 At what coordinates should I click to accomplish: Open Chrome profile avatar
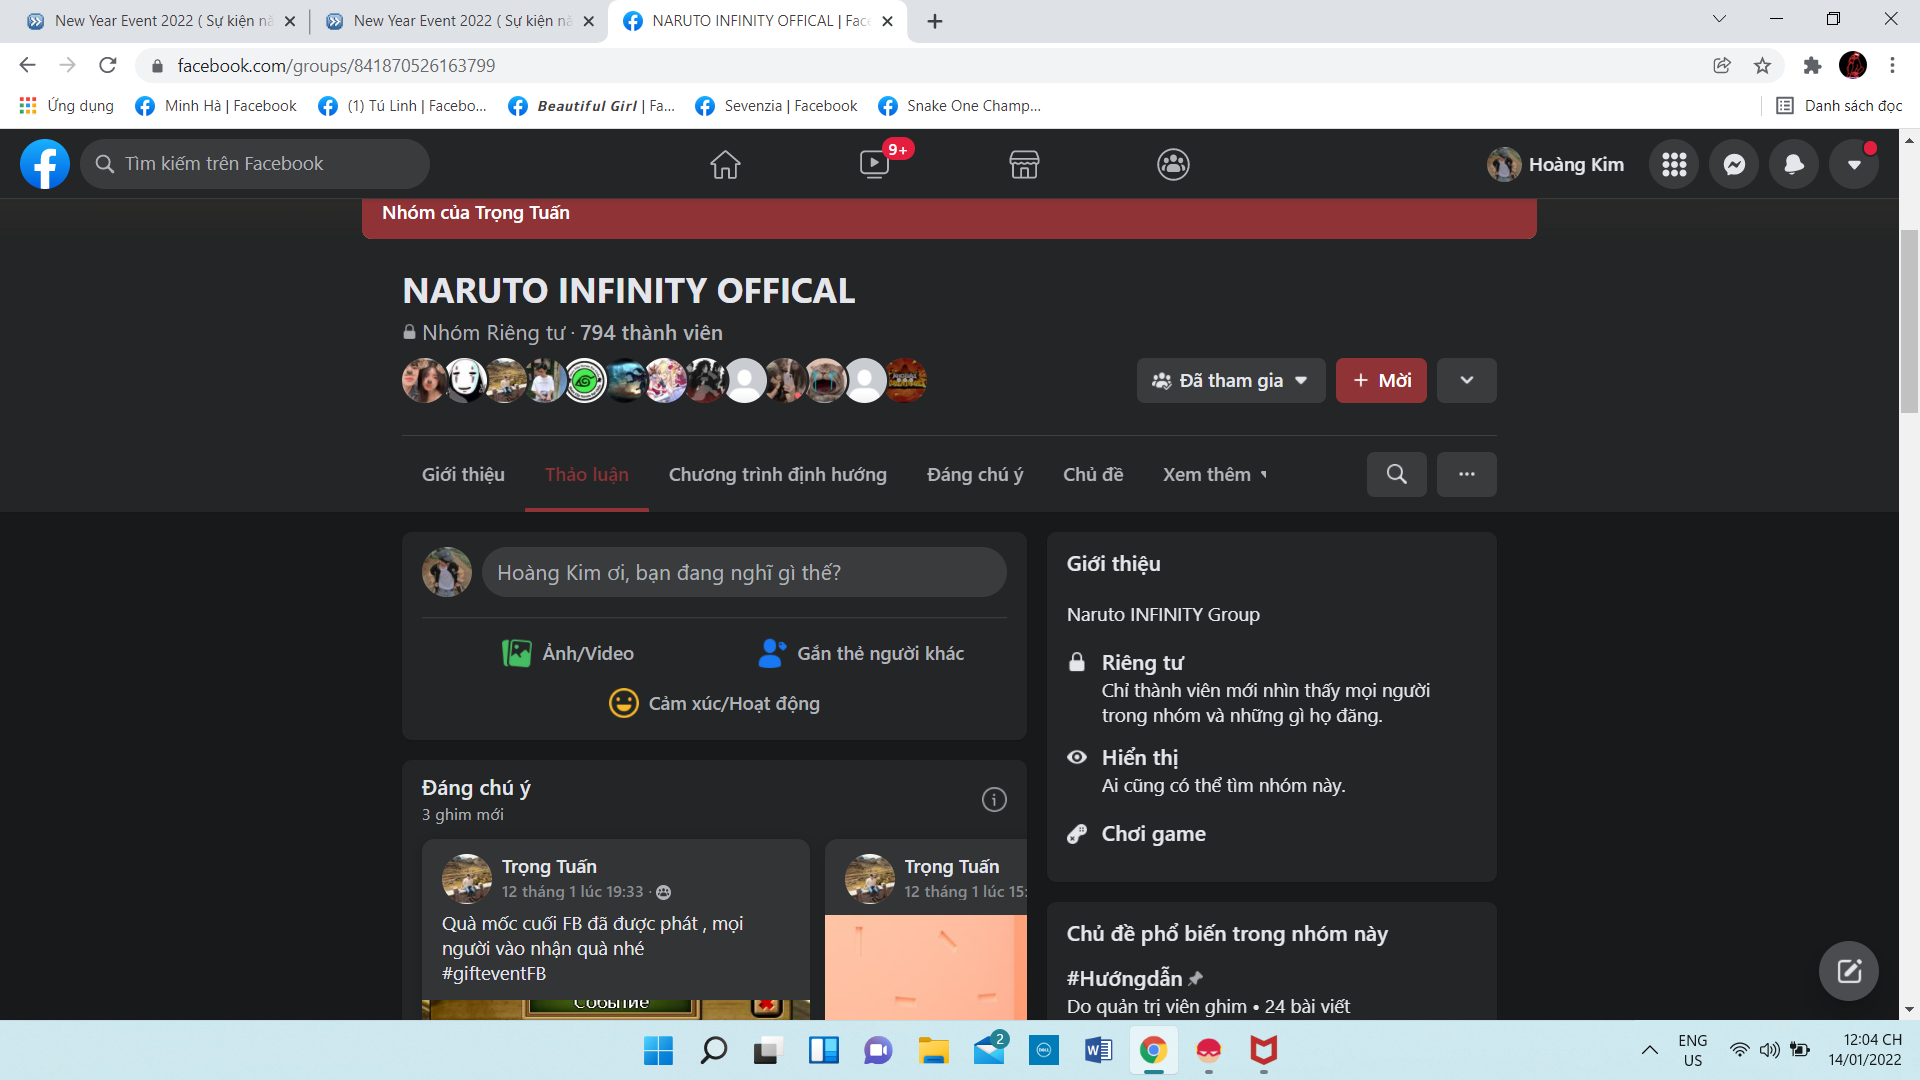point(1852,66)
